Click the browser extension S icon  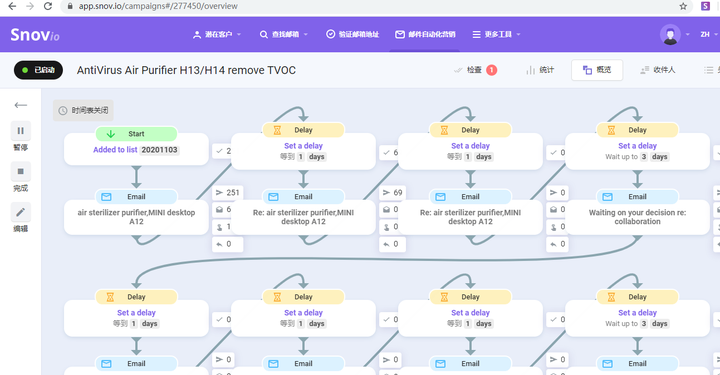(x=706, y=6)
